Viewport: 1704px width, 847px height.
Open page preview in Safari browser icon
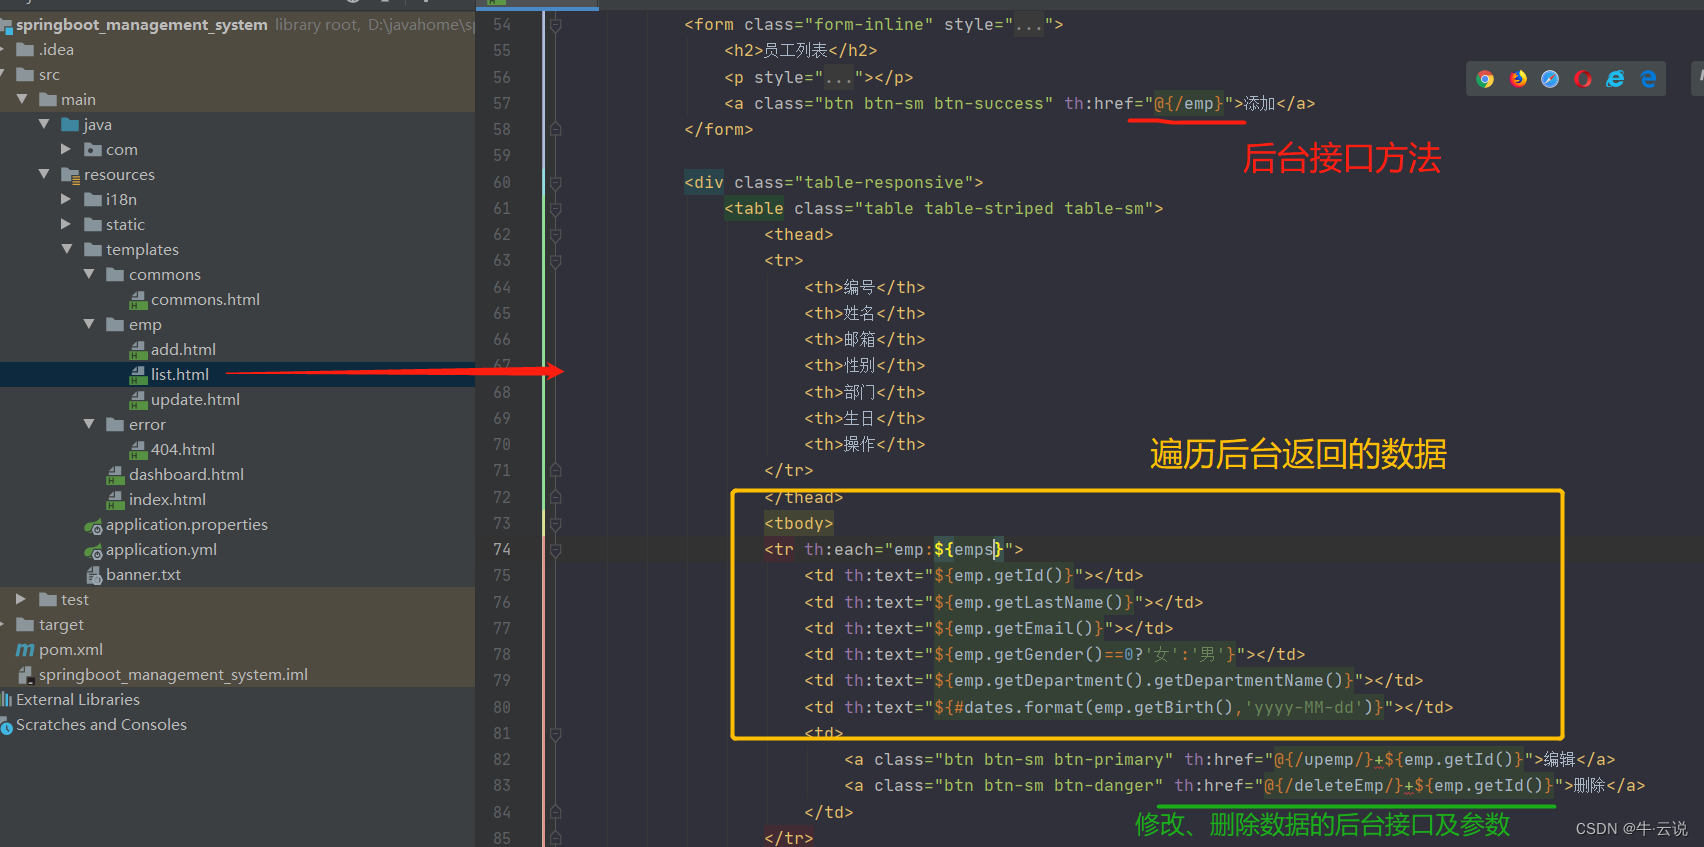[1550, 79]
